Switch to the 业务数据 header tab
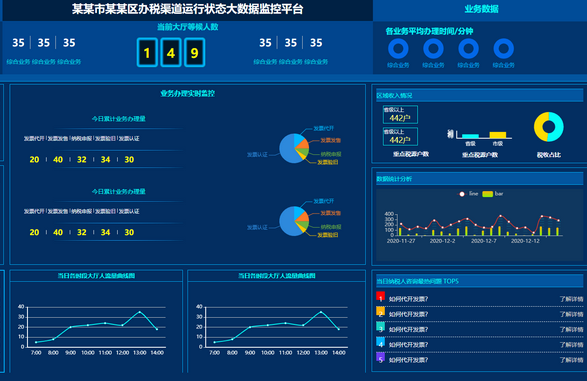Screen dimensions: 587x381 pos(481,9)
